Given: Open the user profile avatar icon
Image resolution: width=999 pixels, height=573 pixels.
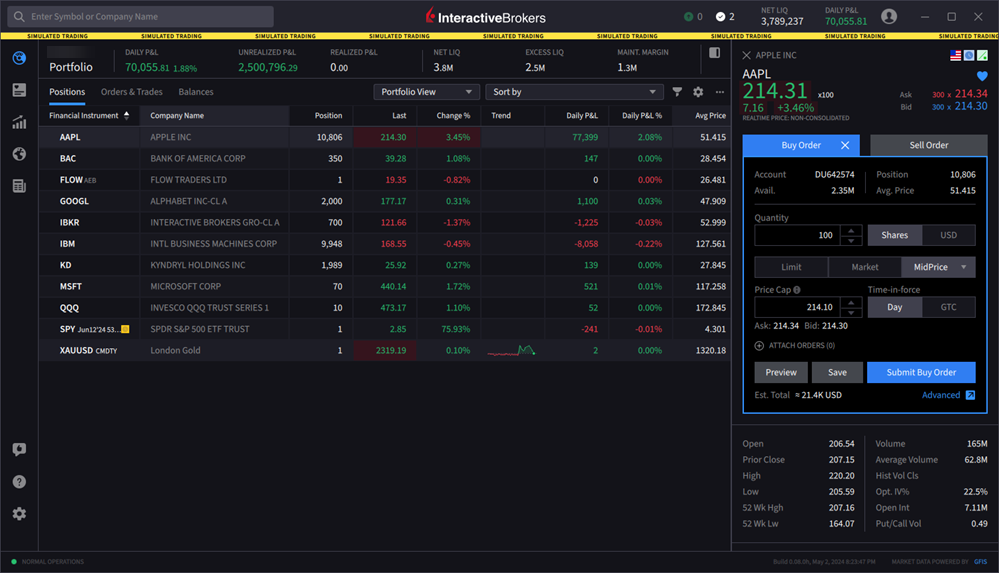Looking at the screenshot, I should [x=889, y=17].
